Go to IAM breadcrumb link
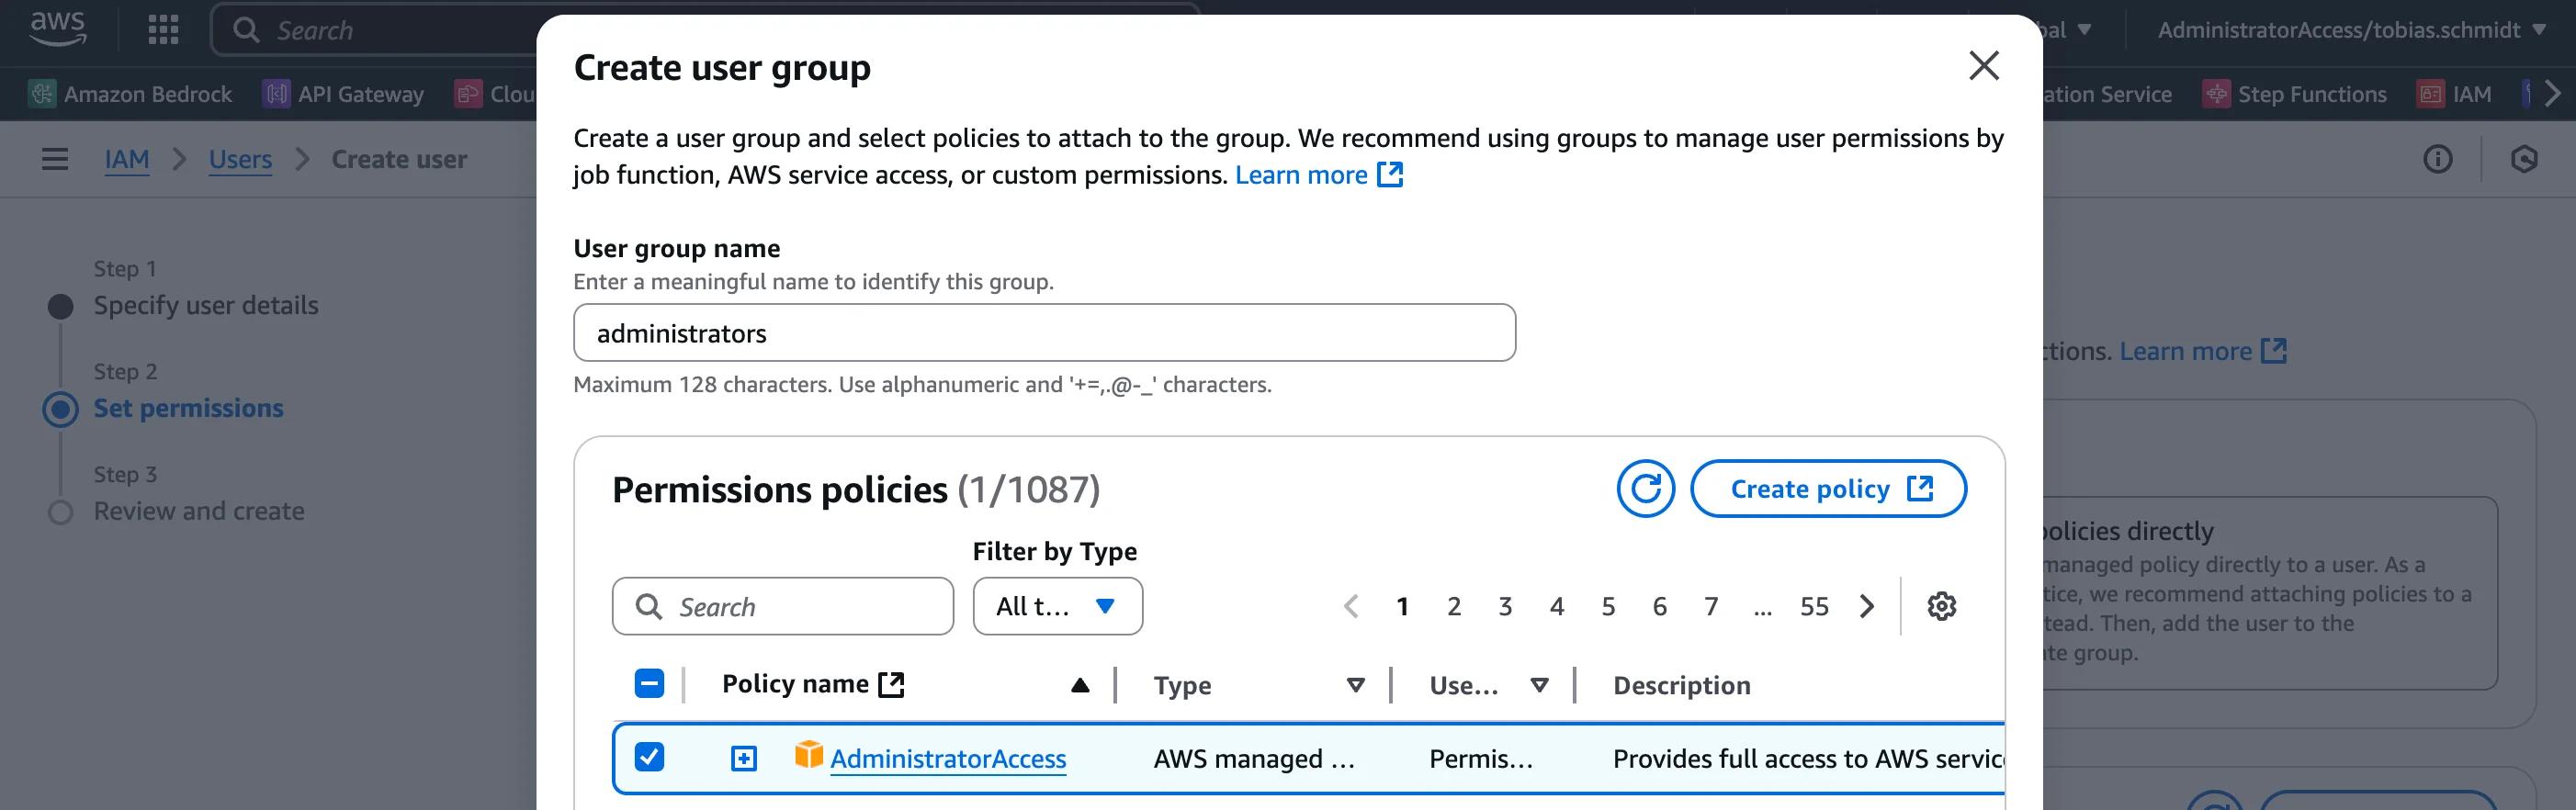 (x=127, y=159)
